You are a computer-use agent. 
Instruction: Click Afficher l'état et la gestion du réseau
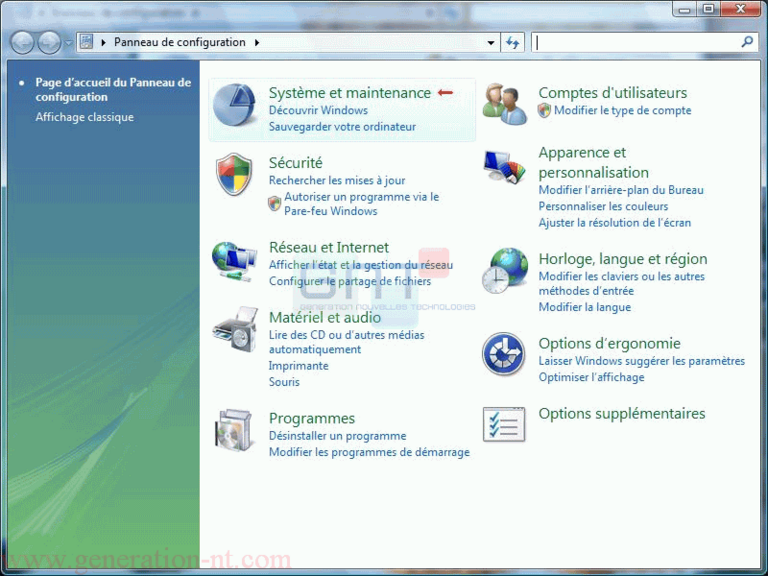[x=361, y=265]
